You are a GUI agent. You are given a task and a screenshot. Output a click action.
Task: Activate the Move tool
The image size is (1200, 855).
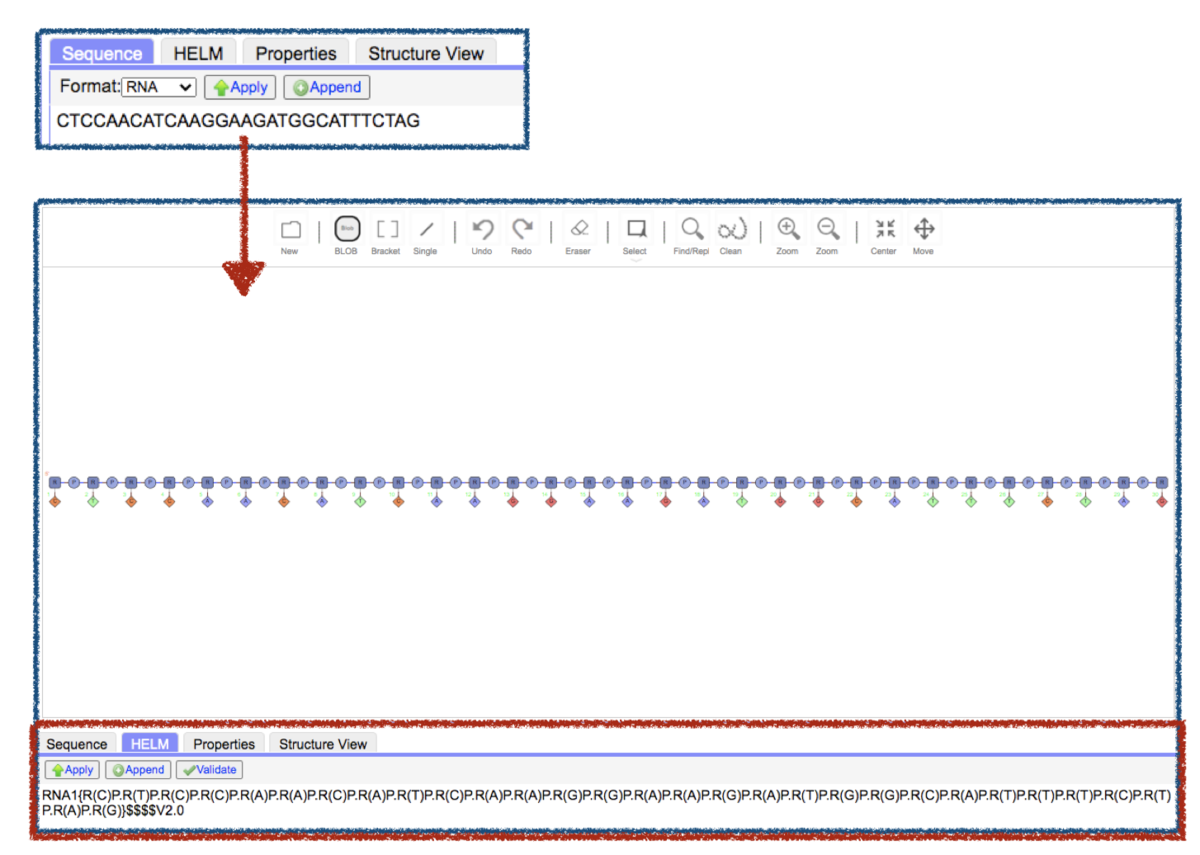923,230
